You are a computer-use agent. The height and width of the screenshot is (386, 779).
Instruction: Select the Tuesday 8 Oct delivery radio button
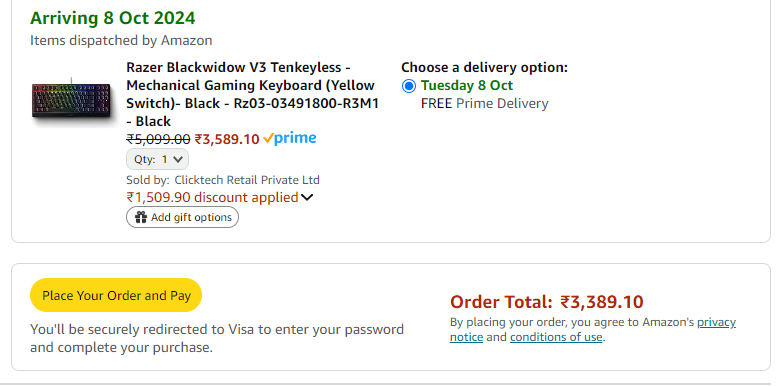point(408,86)
